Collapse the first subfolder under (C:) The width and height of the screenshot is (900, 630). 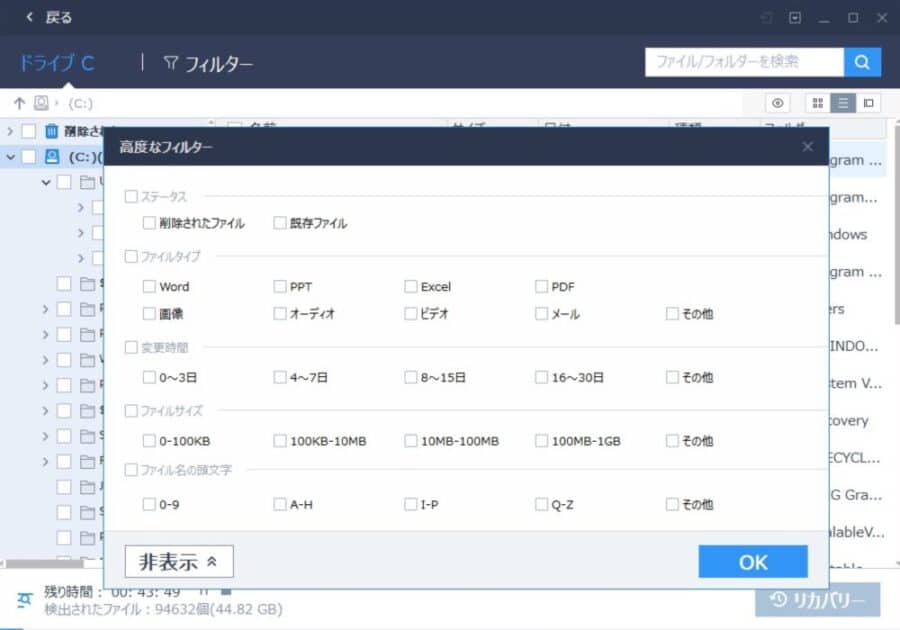point(46,182)
